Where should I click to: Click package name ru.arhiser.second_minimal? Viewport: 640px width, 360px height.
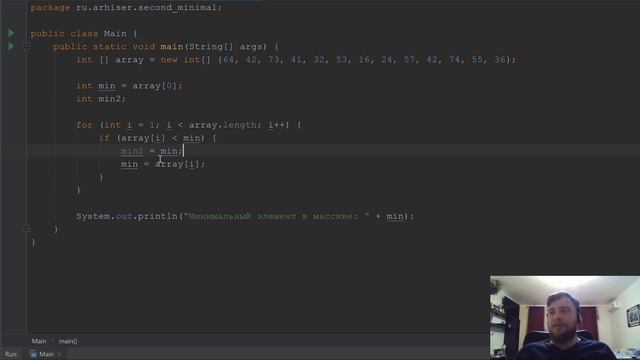(x=146, y=7)
